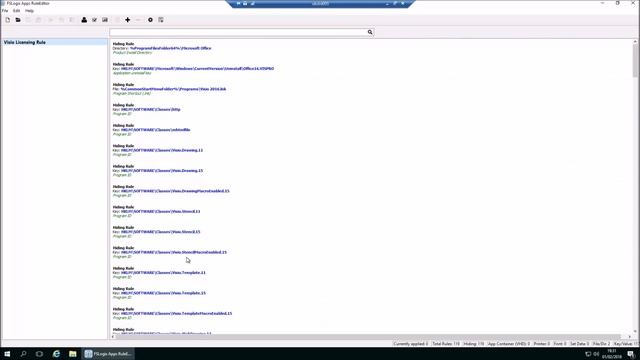Open Manage Assignments via the person icon
Screen dimensions: 640x360
[x=84, y=20]
